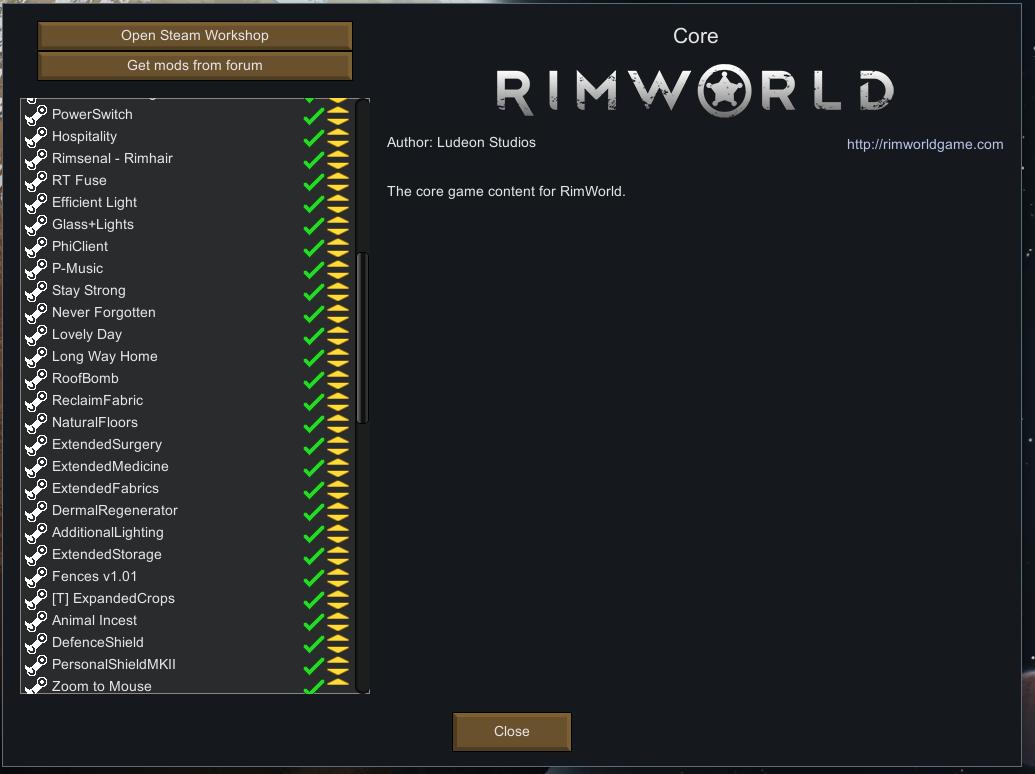The image size is (1035, 774).
Task: Click the Steam icon beside RoofBomb
Action: point(36,379)
